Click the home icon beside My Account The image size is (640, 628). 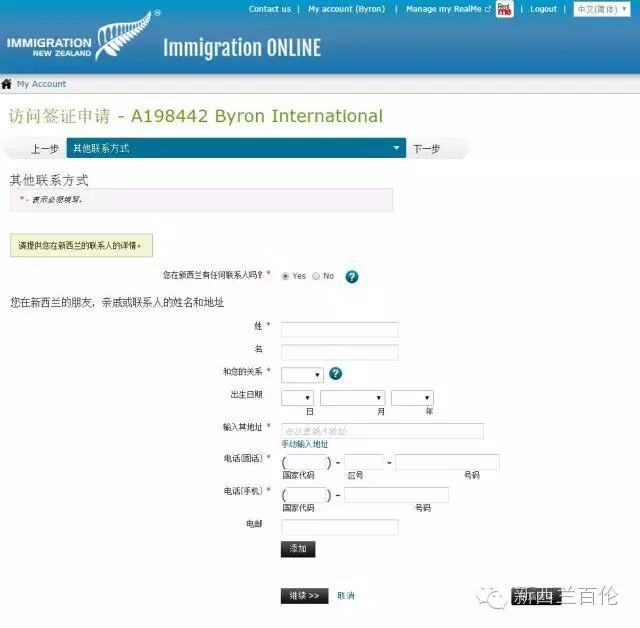(x=7, y=84)
